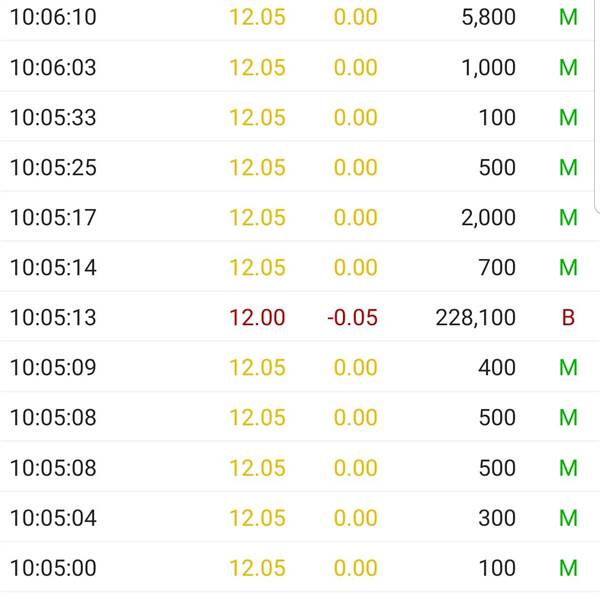Select the 10:05:17 trade row

coord(297,217)
